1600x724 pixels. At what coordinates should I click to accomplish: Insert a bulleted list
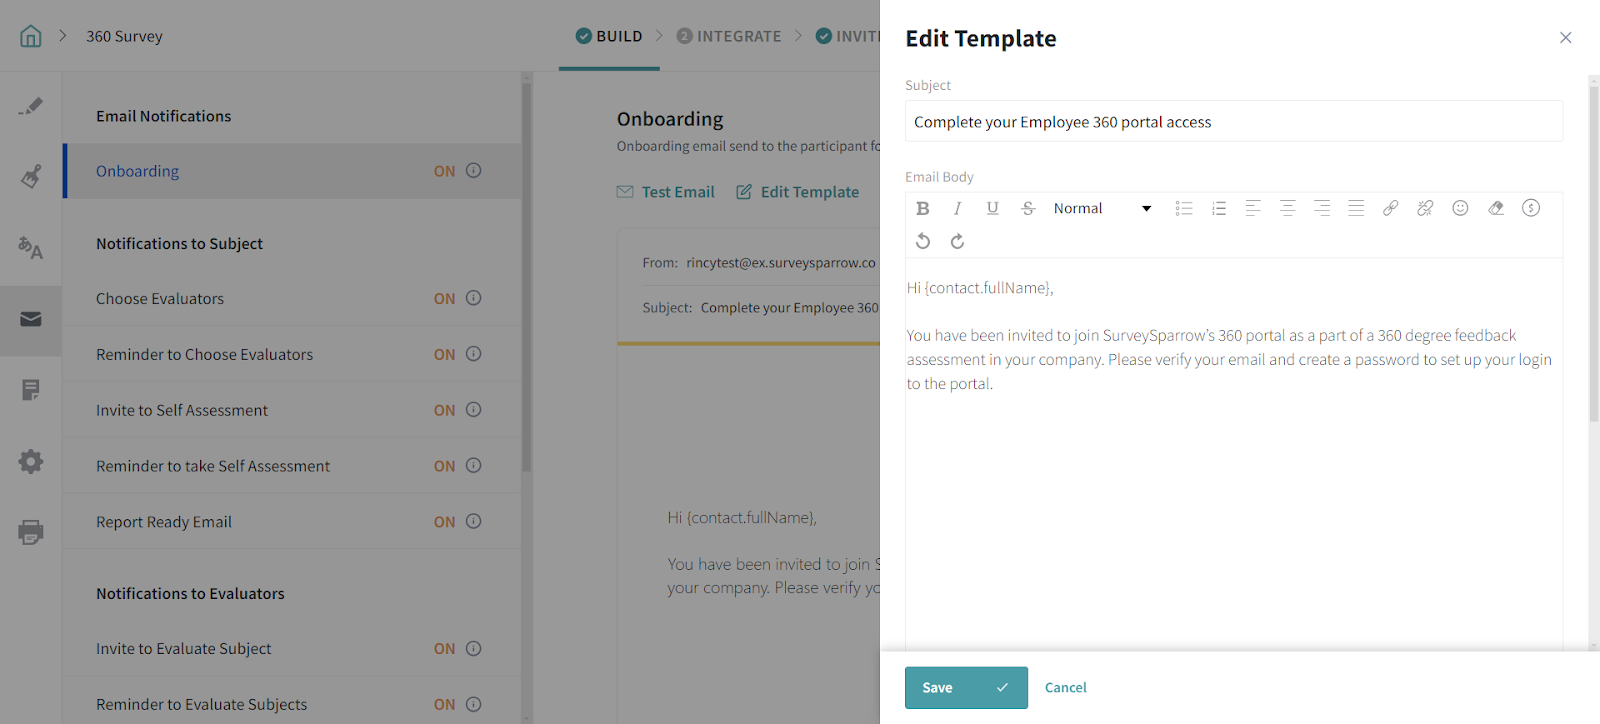(1184, 208)
